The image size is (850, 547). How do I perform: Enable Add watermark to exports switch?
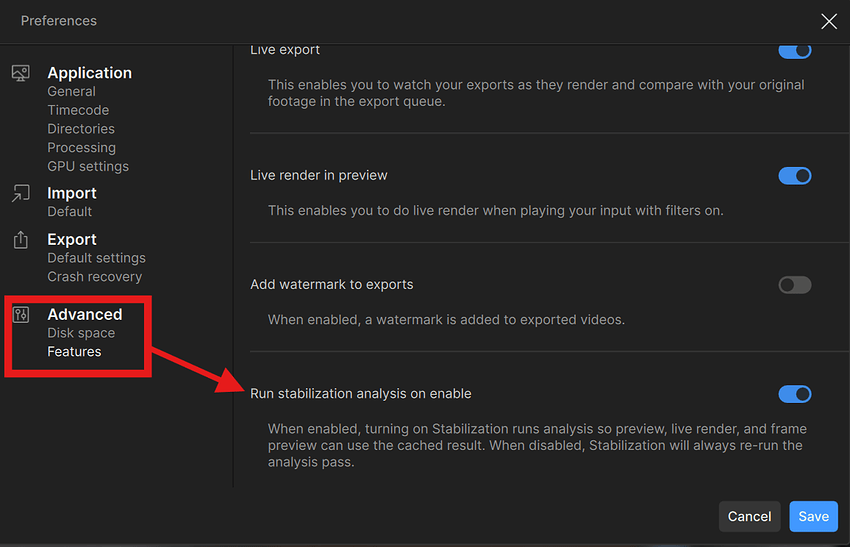point(795,285)
